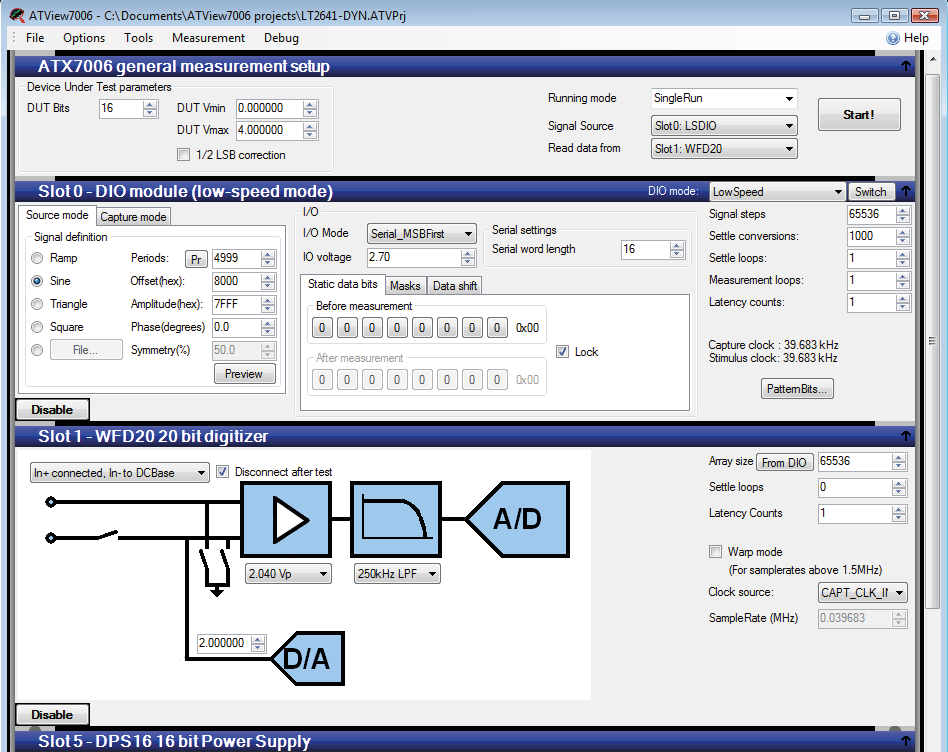Open the Running mode dropdown
This screenshot has height=752, width=948.
coord(789,99)
